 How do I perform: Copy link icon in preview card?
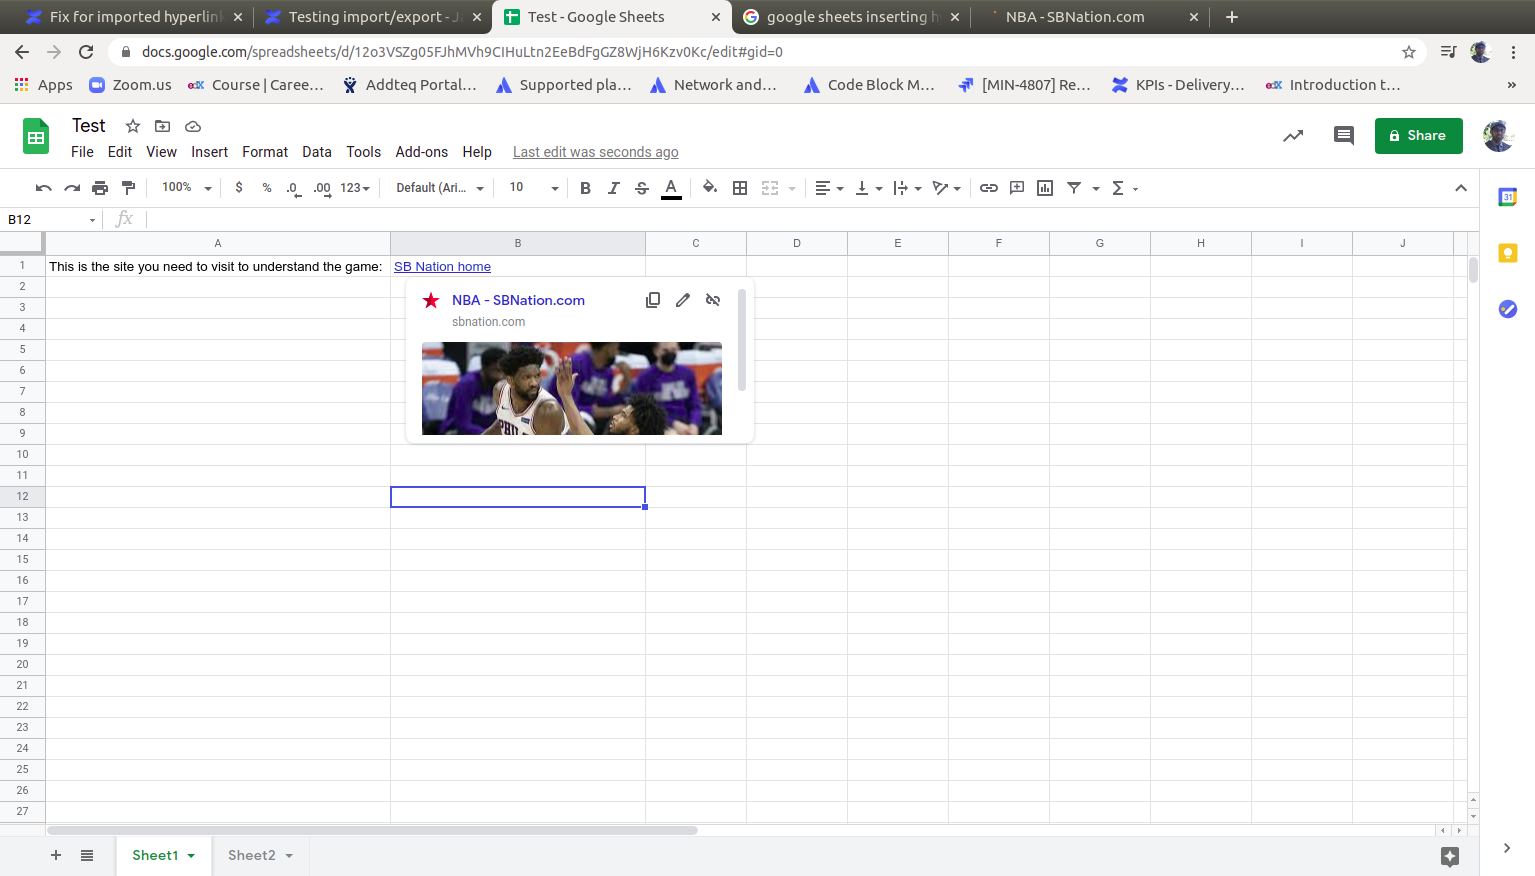653,300
